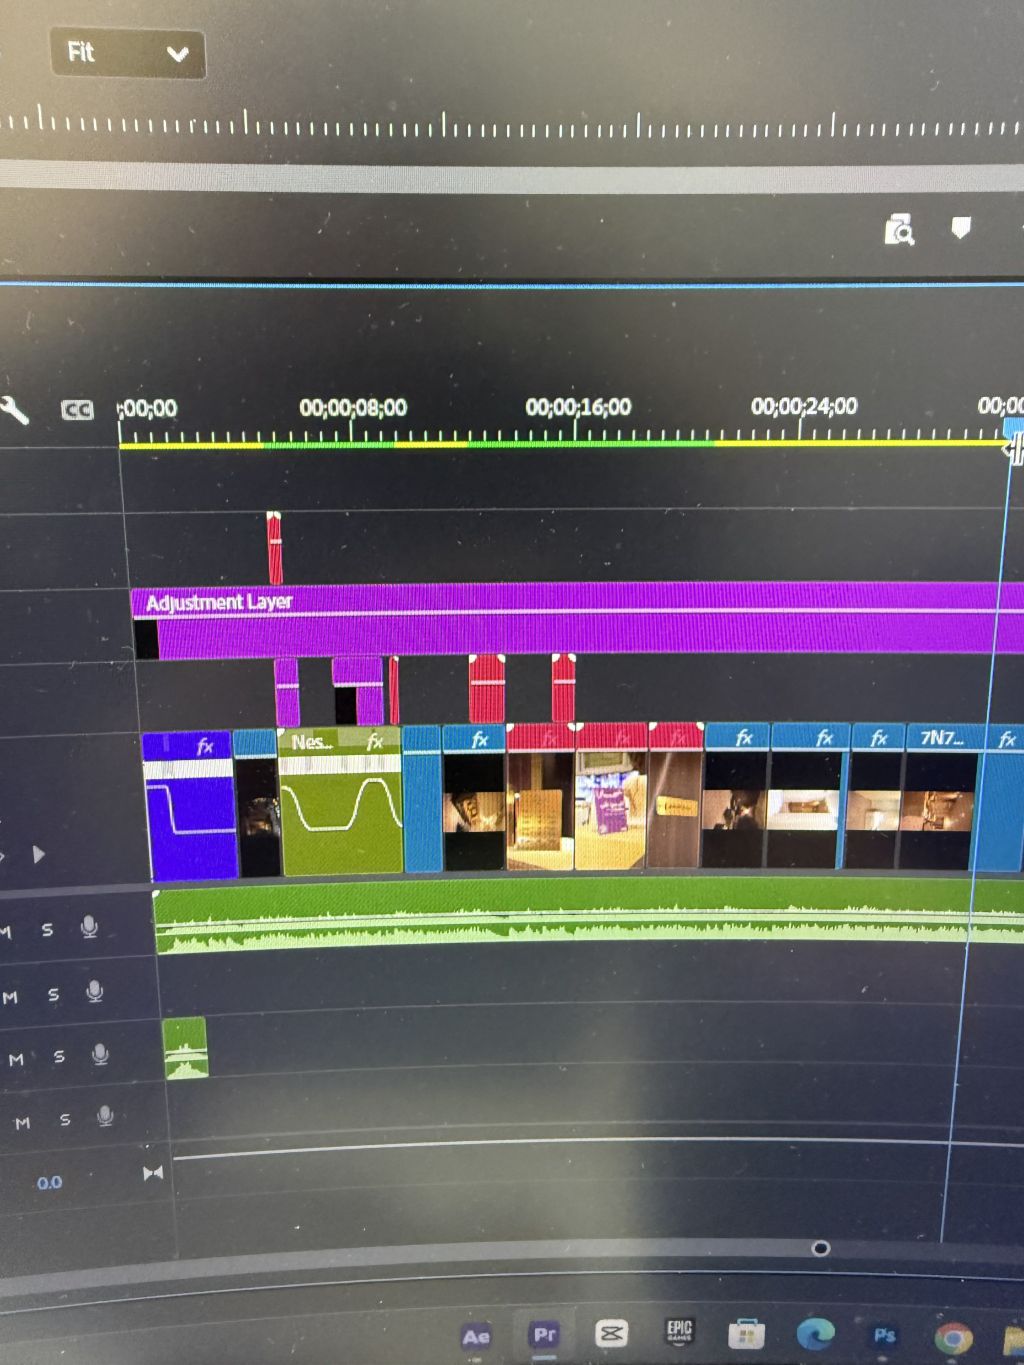Screen dimensions: 1024x1365
Task: Click the bowtie keyframe icon beside 0.0
Action: point(153,1173)
